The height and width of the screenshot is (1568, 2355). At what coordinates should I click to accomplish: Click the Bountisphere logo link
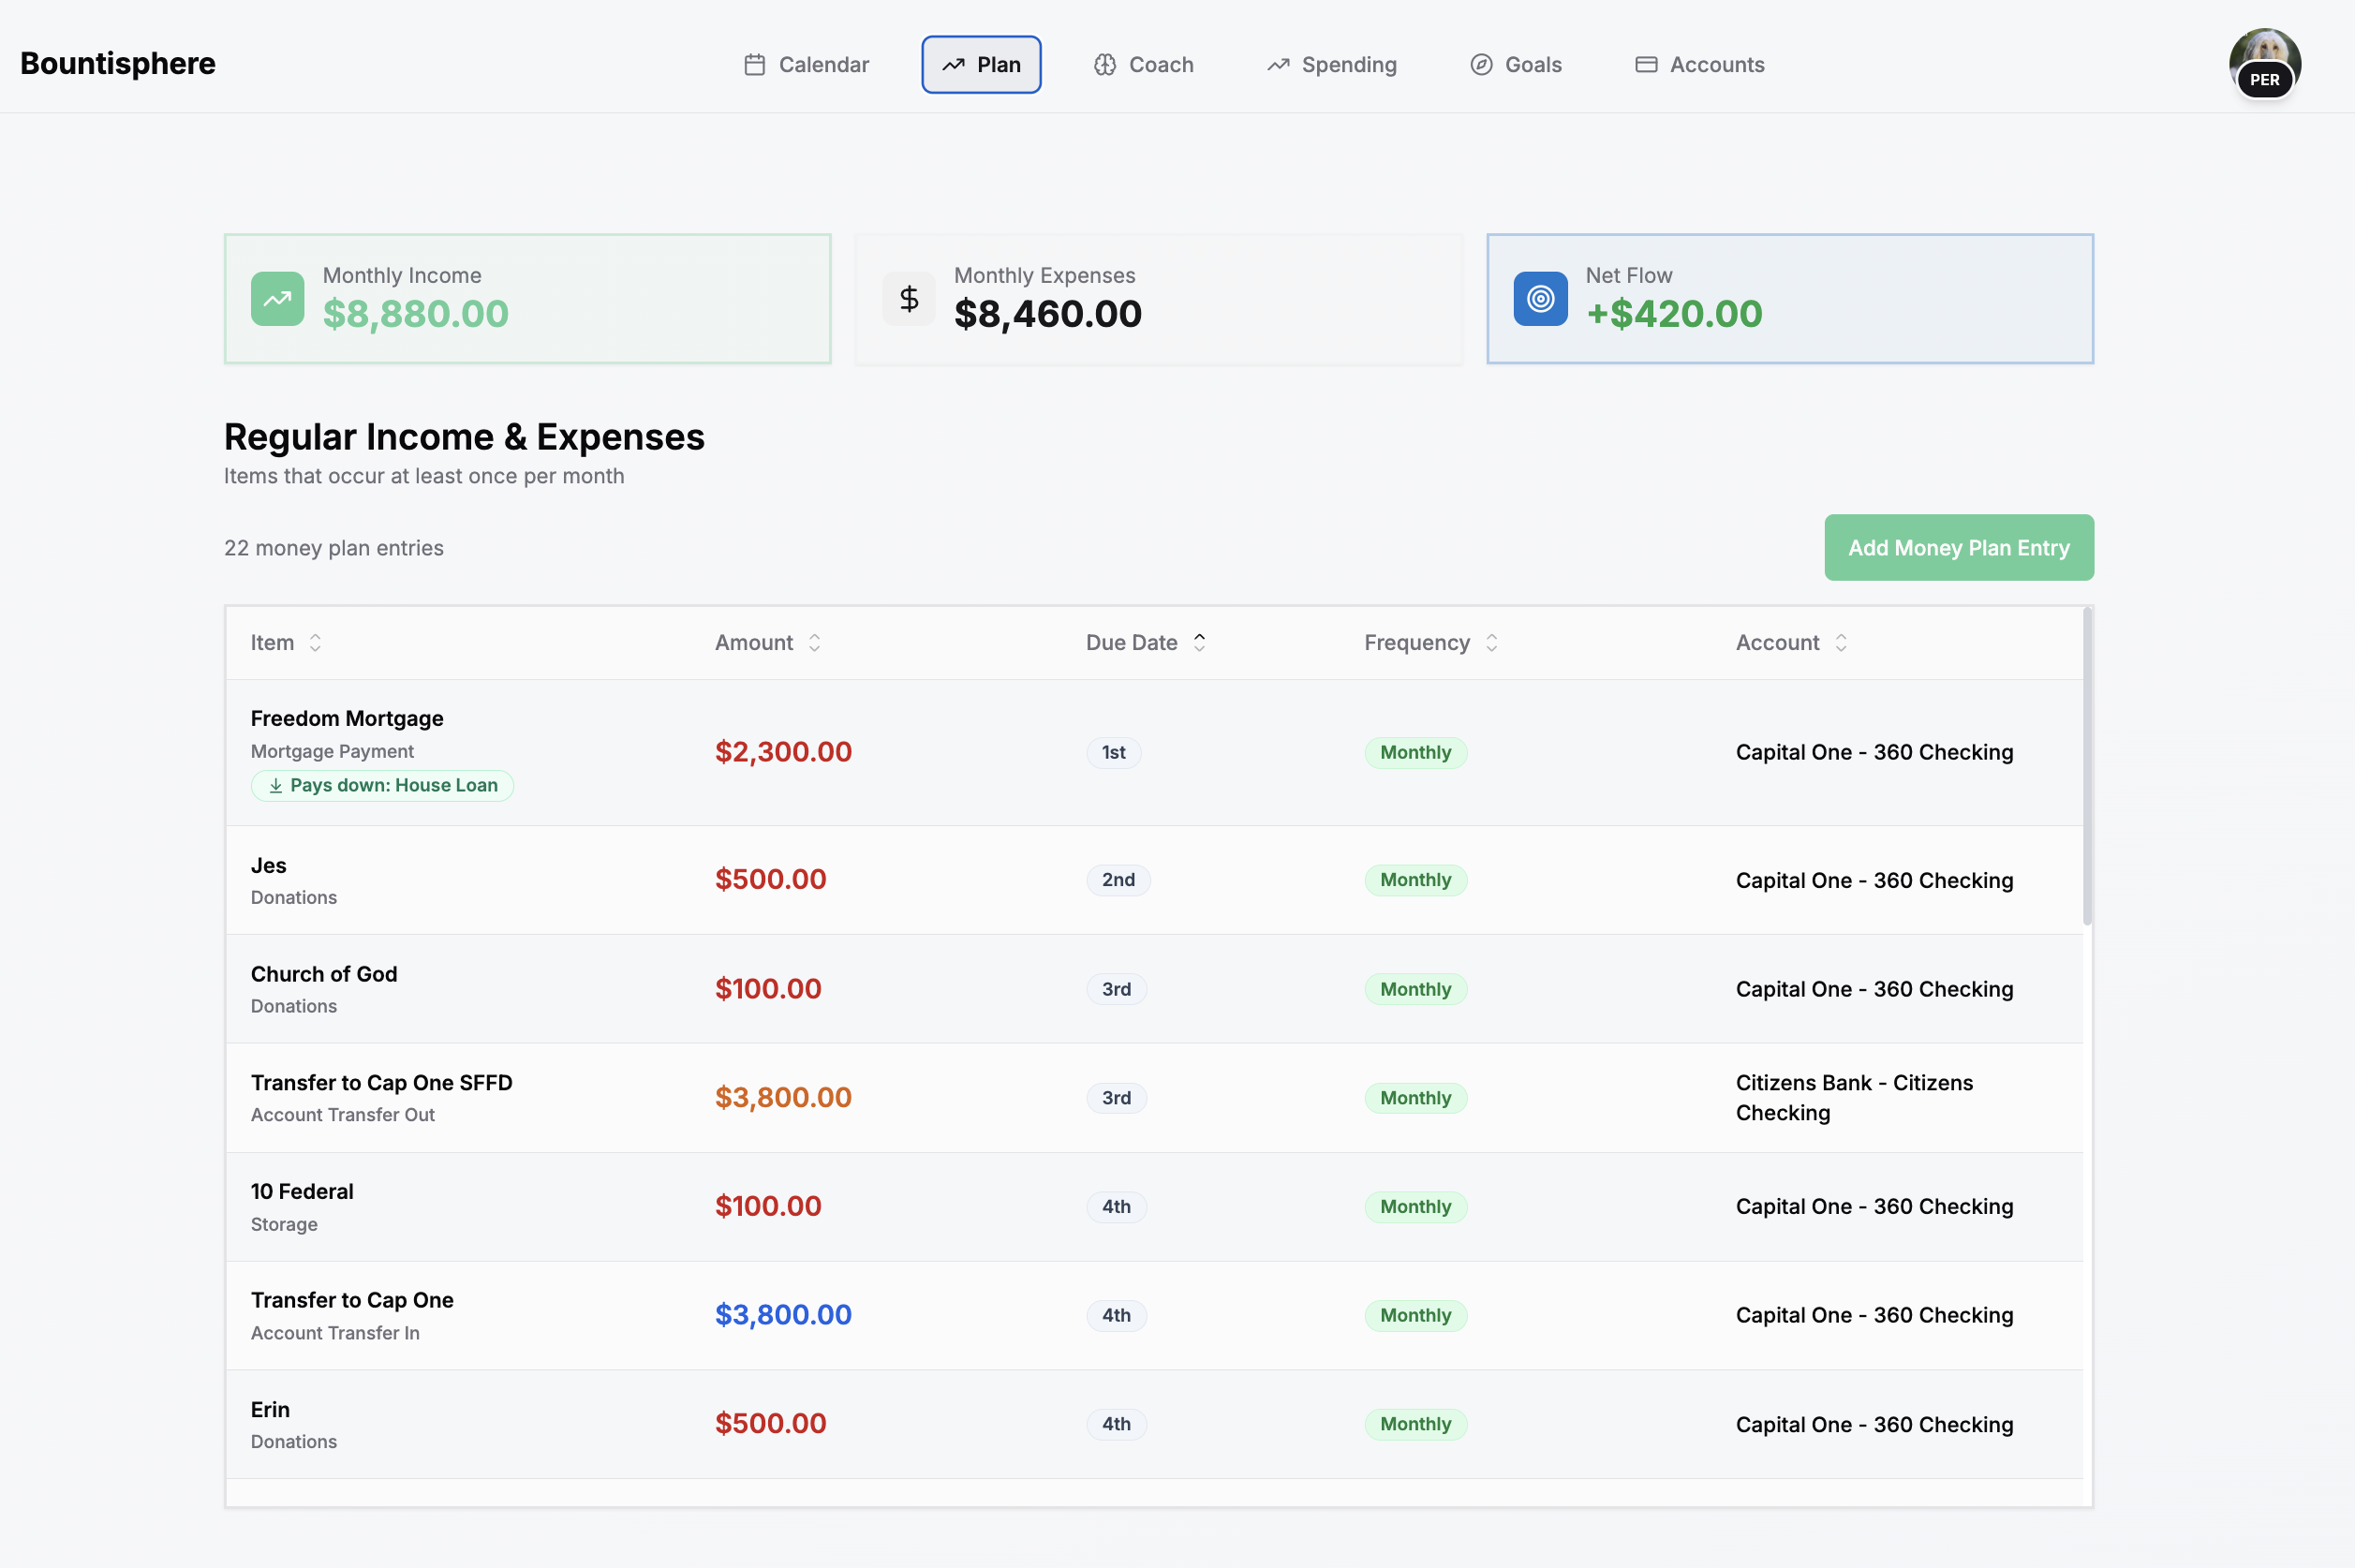click(118, 63)
